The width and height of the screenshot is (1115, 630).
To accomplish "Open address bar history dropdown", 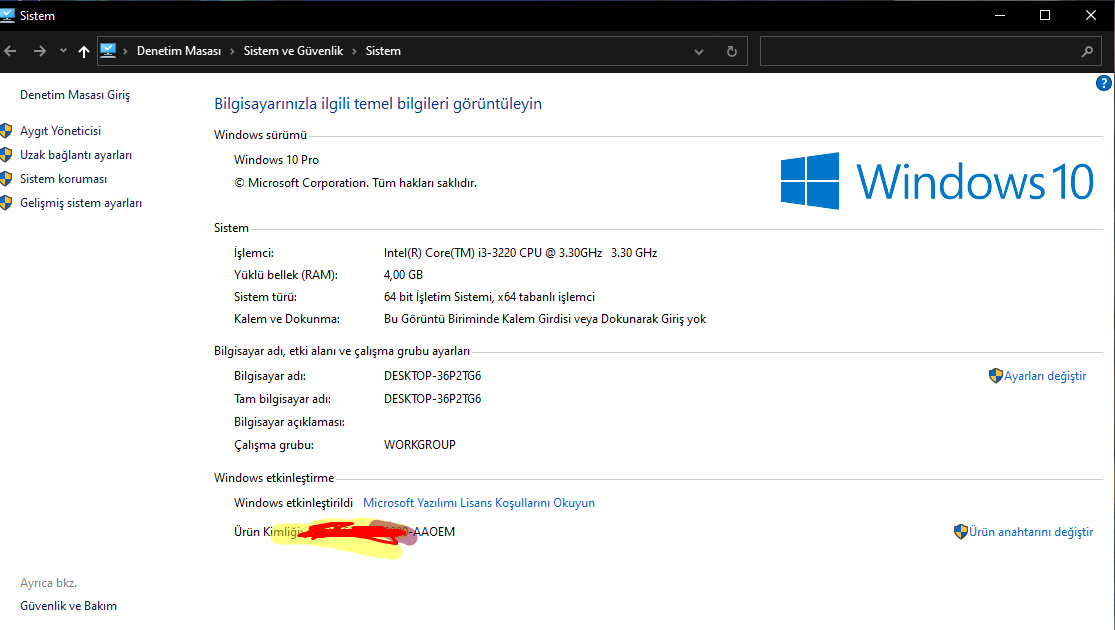I will (x=699, y=51).
